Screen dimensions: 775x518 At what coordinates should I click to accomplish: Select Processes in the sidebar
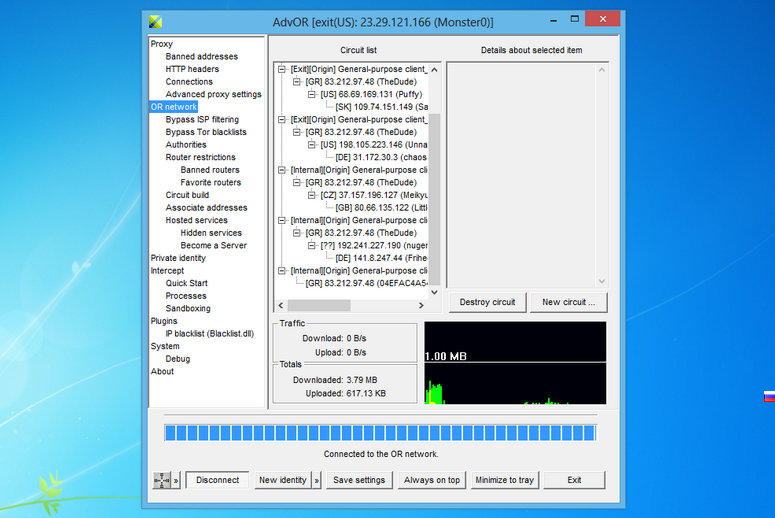tap(186, 296)
